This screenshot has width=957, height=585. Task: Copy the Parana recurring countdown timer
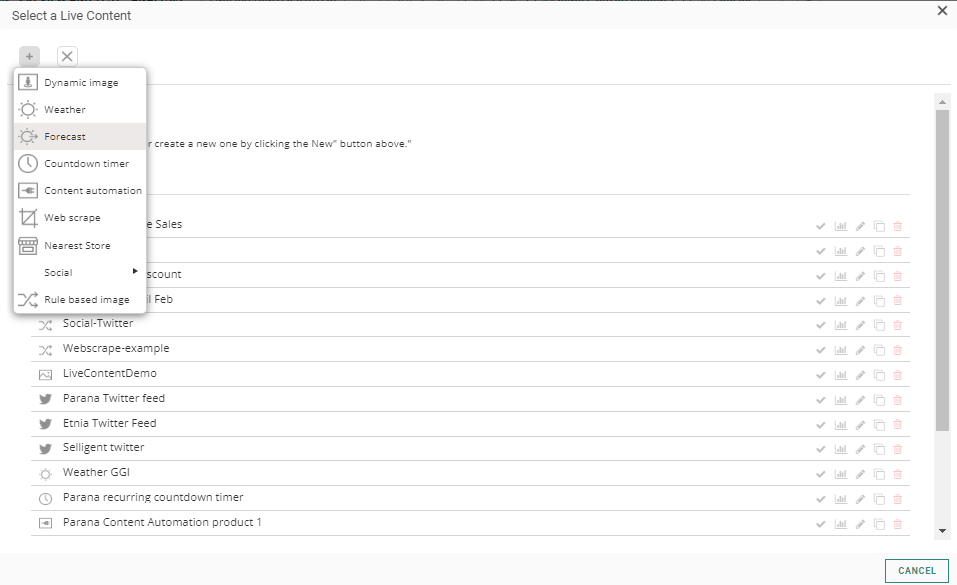tap(878, 498)
